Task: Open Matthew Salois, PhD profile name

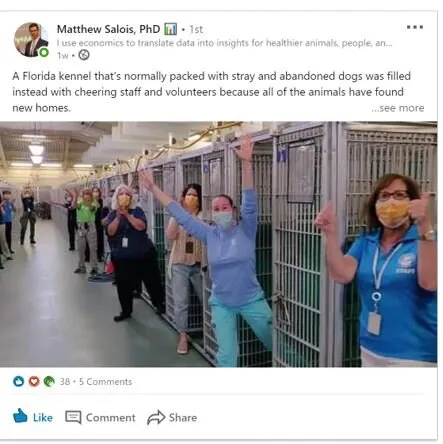Action: pyautogui.click(x=108, y=29)
